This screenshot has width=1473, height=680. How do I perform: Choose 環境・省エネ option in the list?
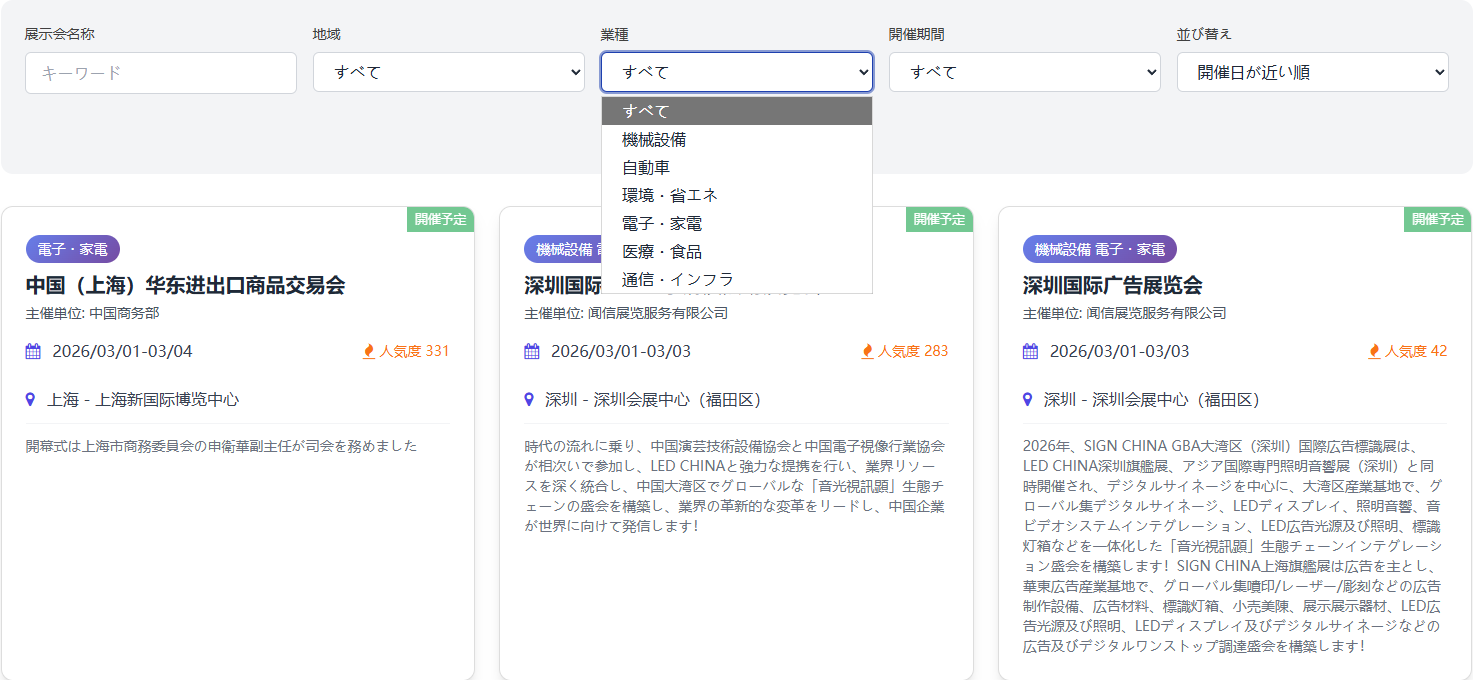pyautogui.click(x=669, y=195)
